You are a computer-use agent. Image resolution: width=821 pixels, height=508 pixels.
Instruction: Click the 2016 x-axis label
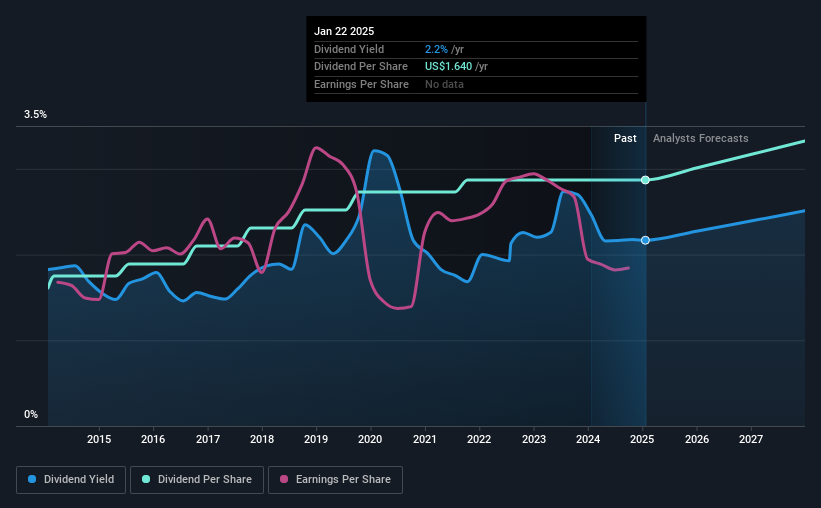[153, 439]
